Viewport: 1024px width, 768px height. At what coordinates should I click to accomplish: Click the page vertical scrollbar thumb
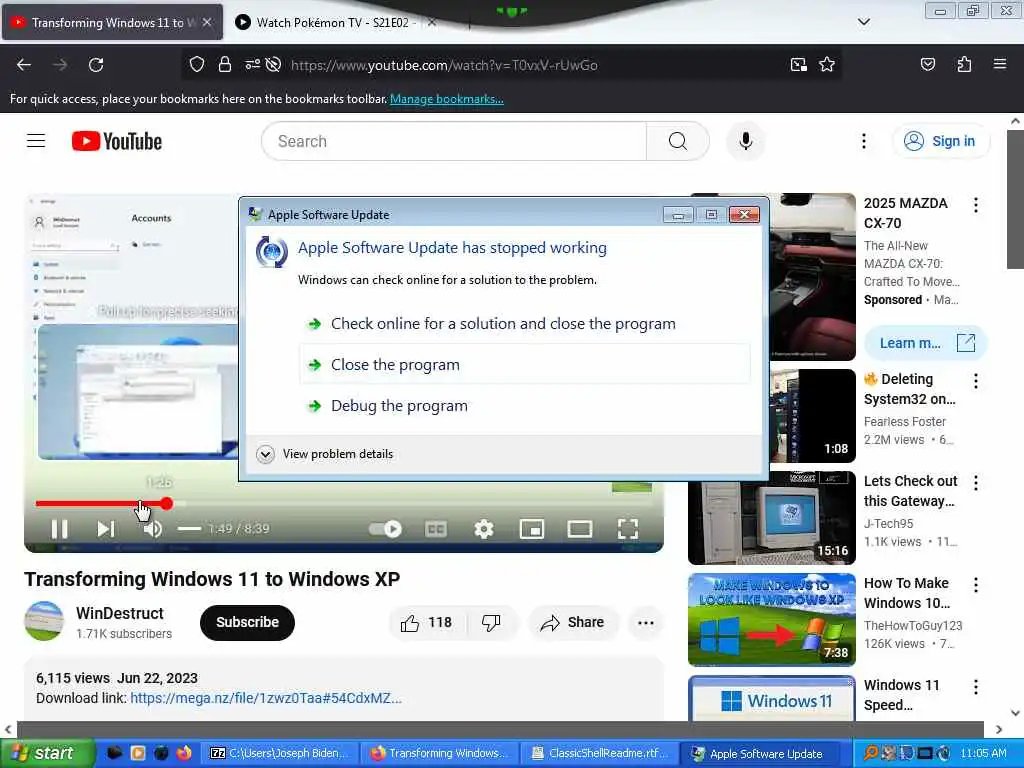click(x=1015, y=199)
